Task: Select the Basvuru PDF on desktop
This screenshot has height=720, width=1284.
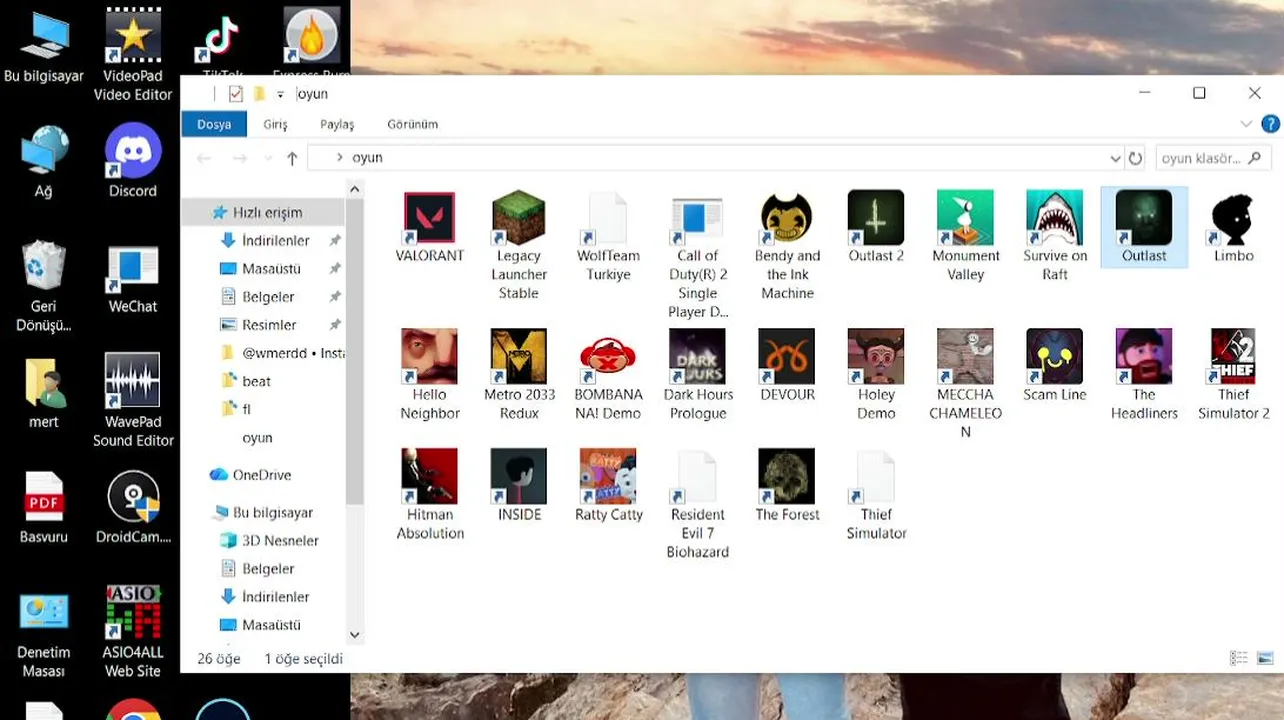Action: click(43, 508)
